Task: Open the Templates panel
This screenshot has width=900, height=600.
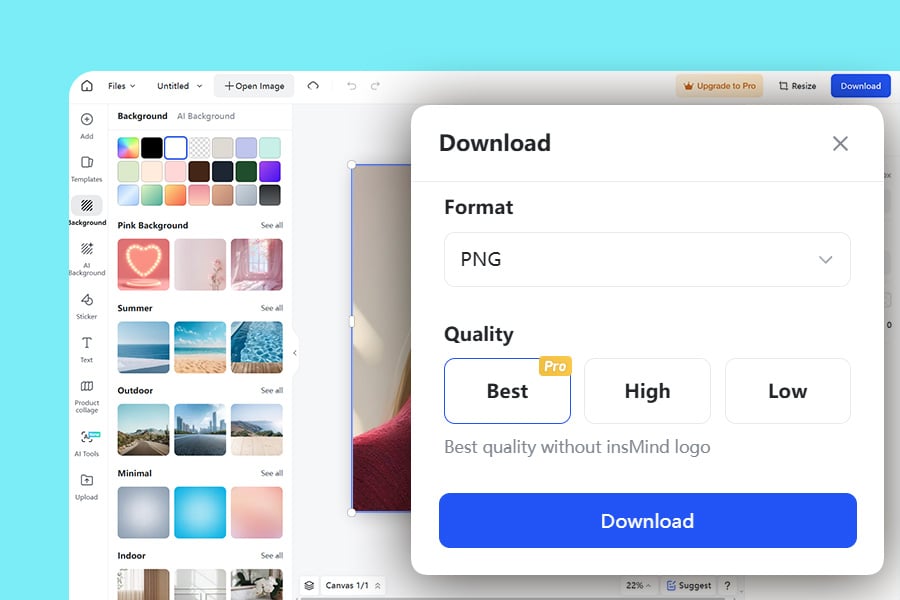Action: click(87, 169)
